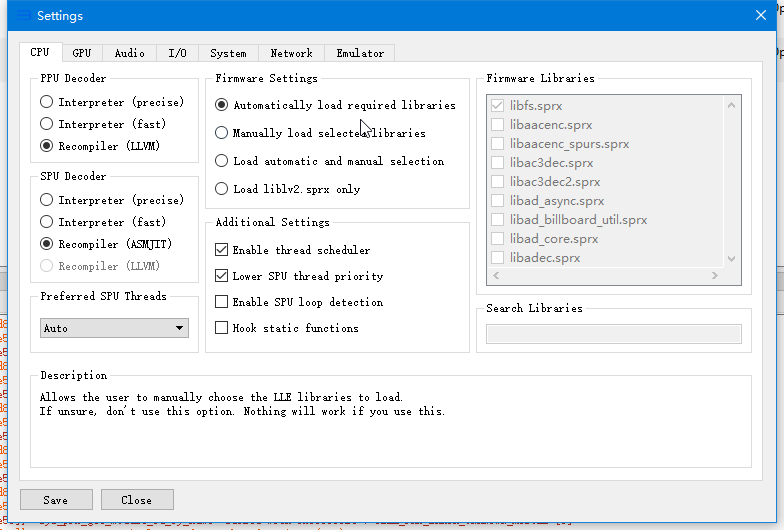Screen dimensions: 784x530
Task: Check libad_core.sprx library
Action: [x=498, y=238]
